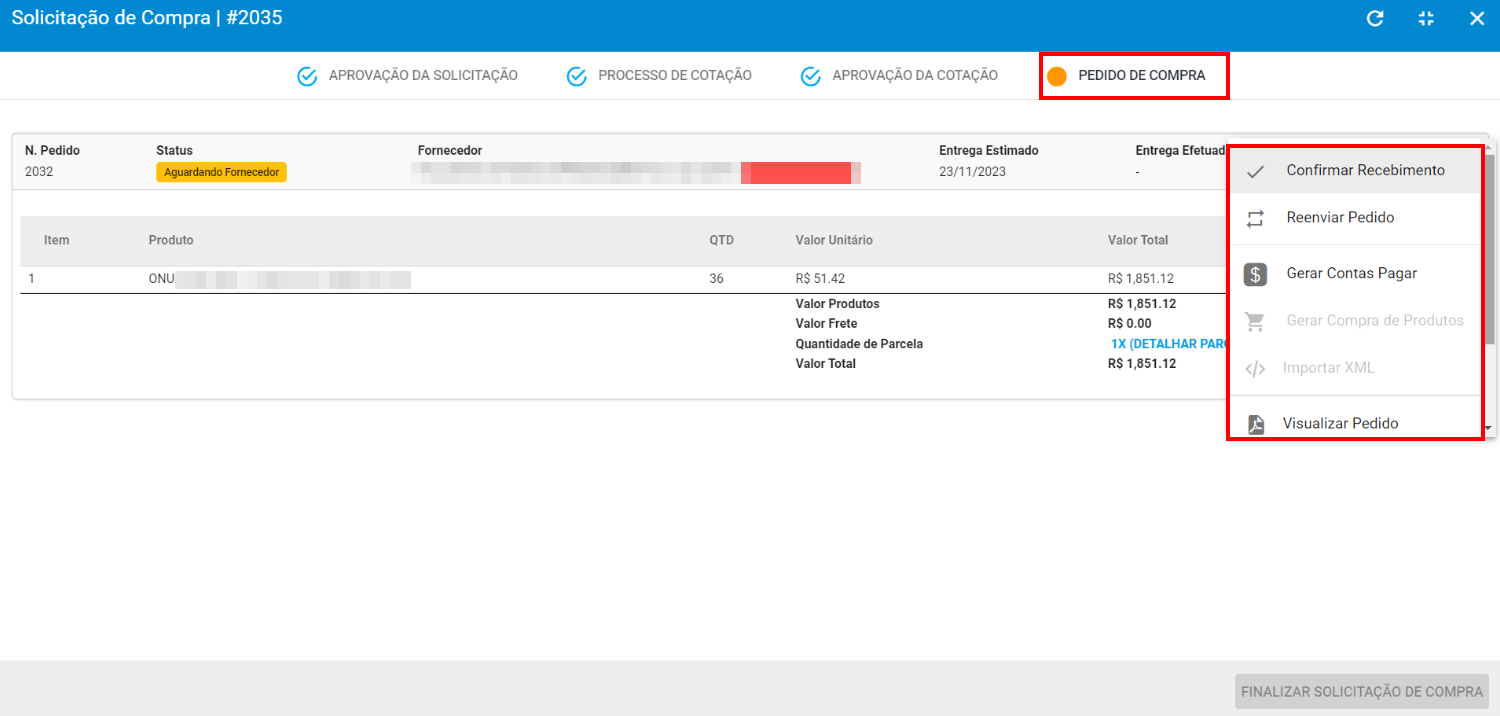The height and width of the screenshot is (716, 1500).
Task: Click the Valor Unitário column header
Action: pyautogui.click(x=834, y=240)
